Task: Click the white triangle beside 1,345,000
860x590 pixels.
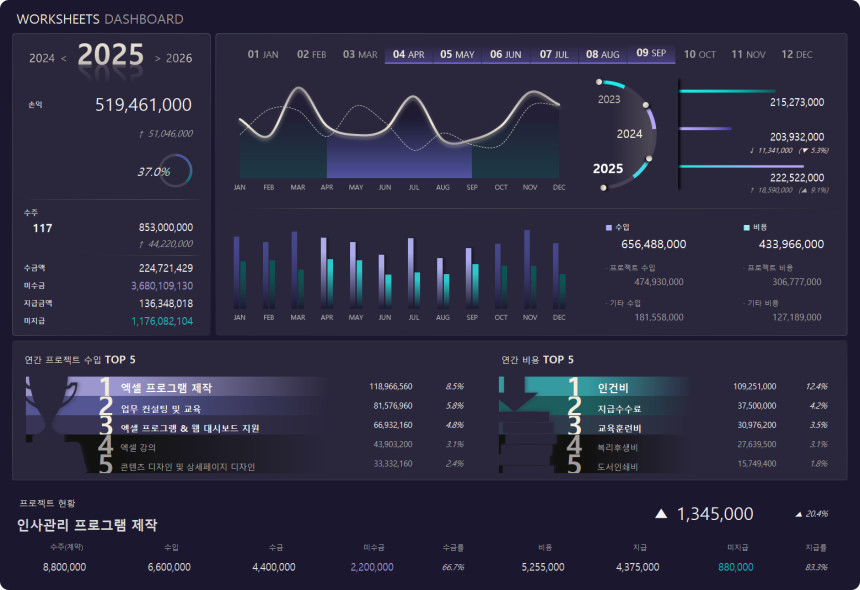Action: [660, 514]
